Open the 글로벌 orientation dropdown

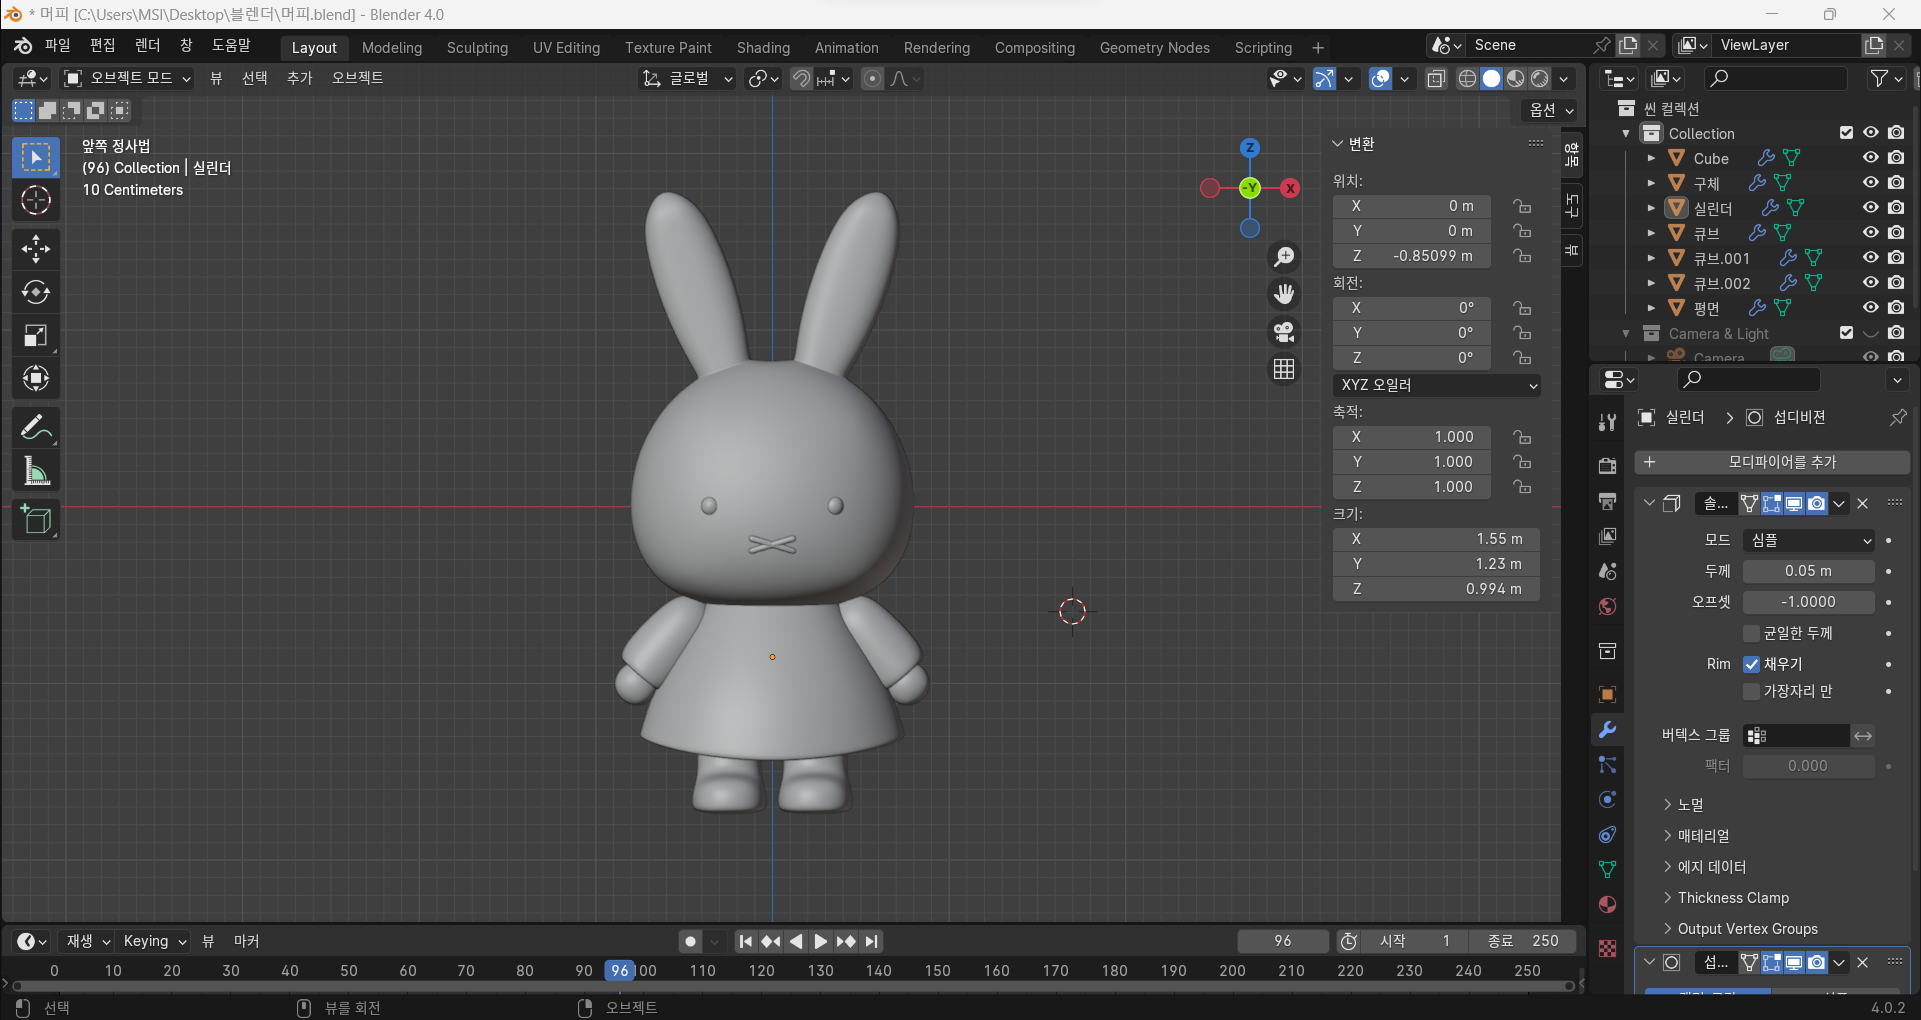(688, 78)
